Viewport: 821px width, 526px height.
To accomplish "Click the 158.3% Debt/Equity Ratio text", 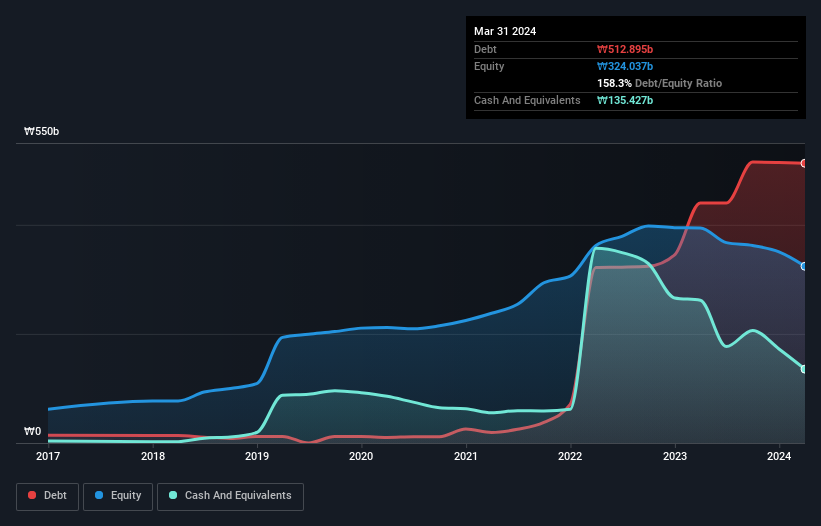I will 659,83.
